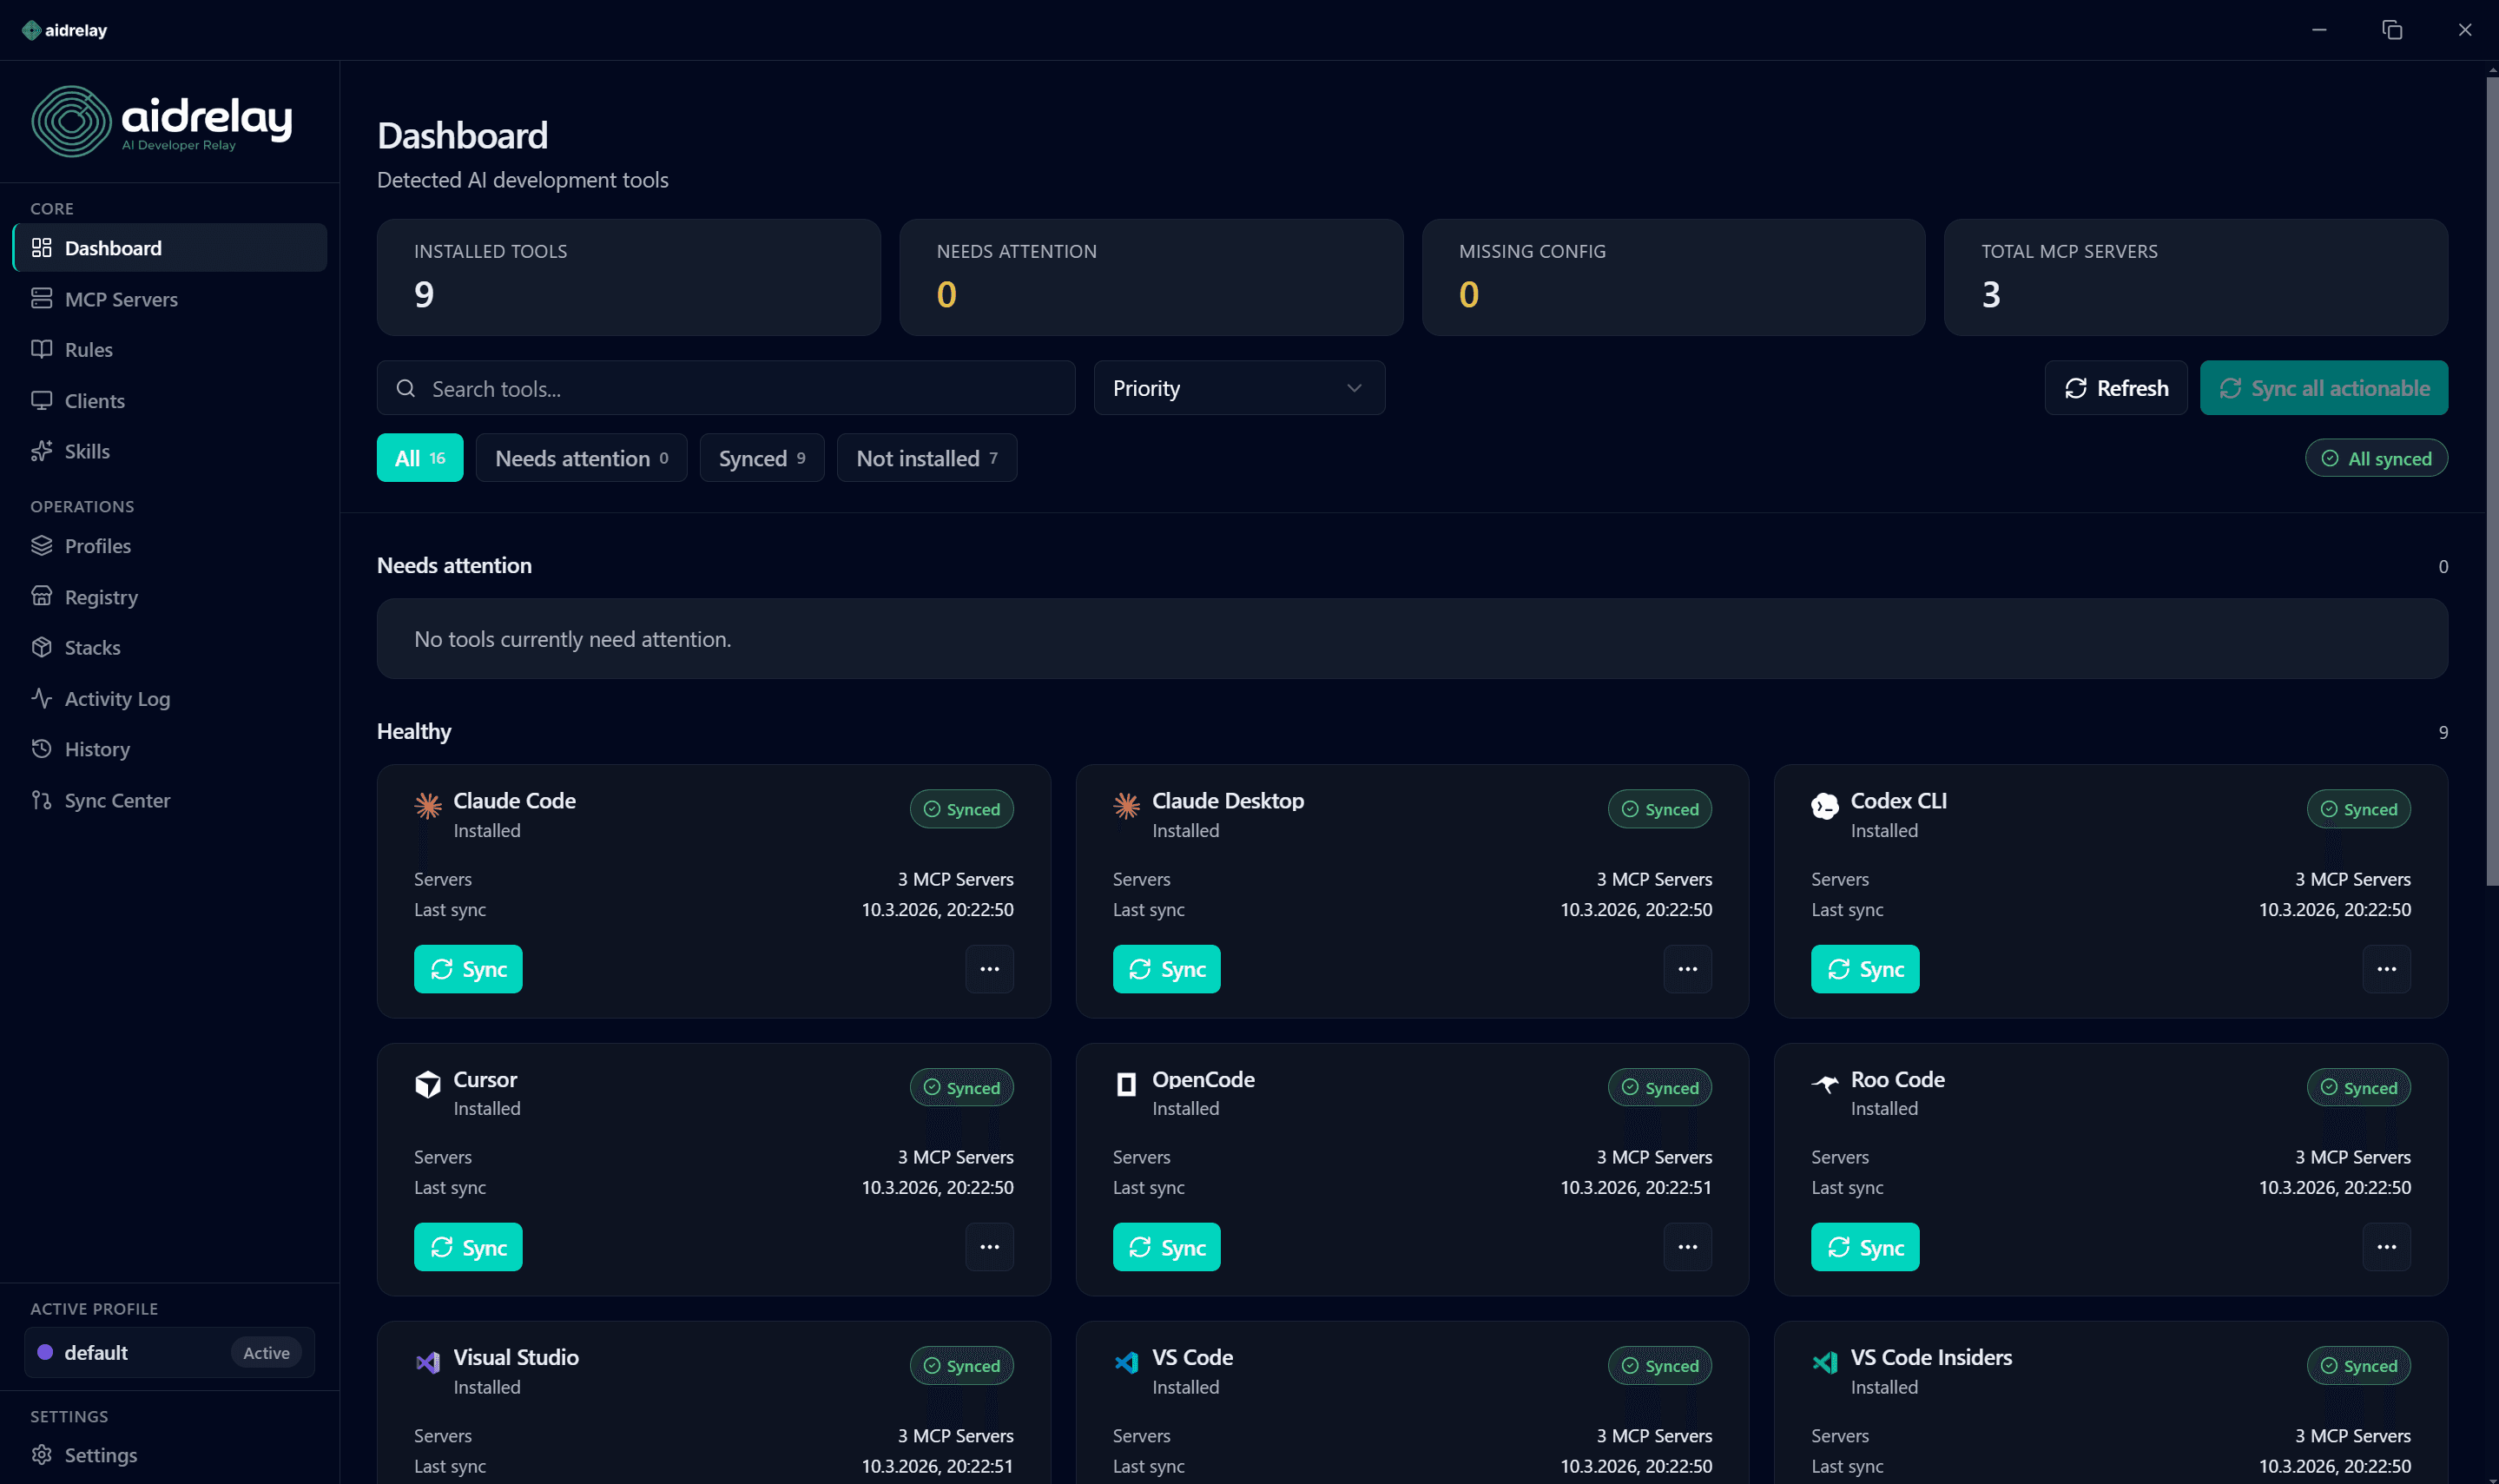The width and height of the screenshot is (2499, 1484).
Task: Select the default active profile
Action: click(169, 1353)
